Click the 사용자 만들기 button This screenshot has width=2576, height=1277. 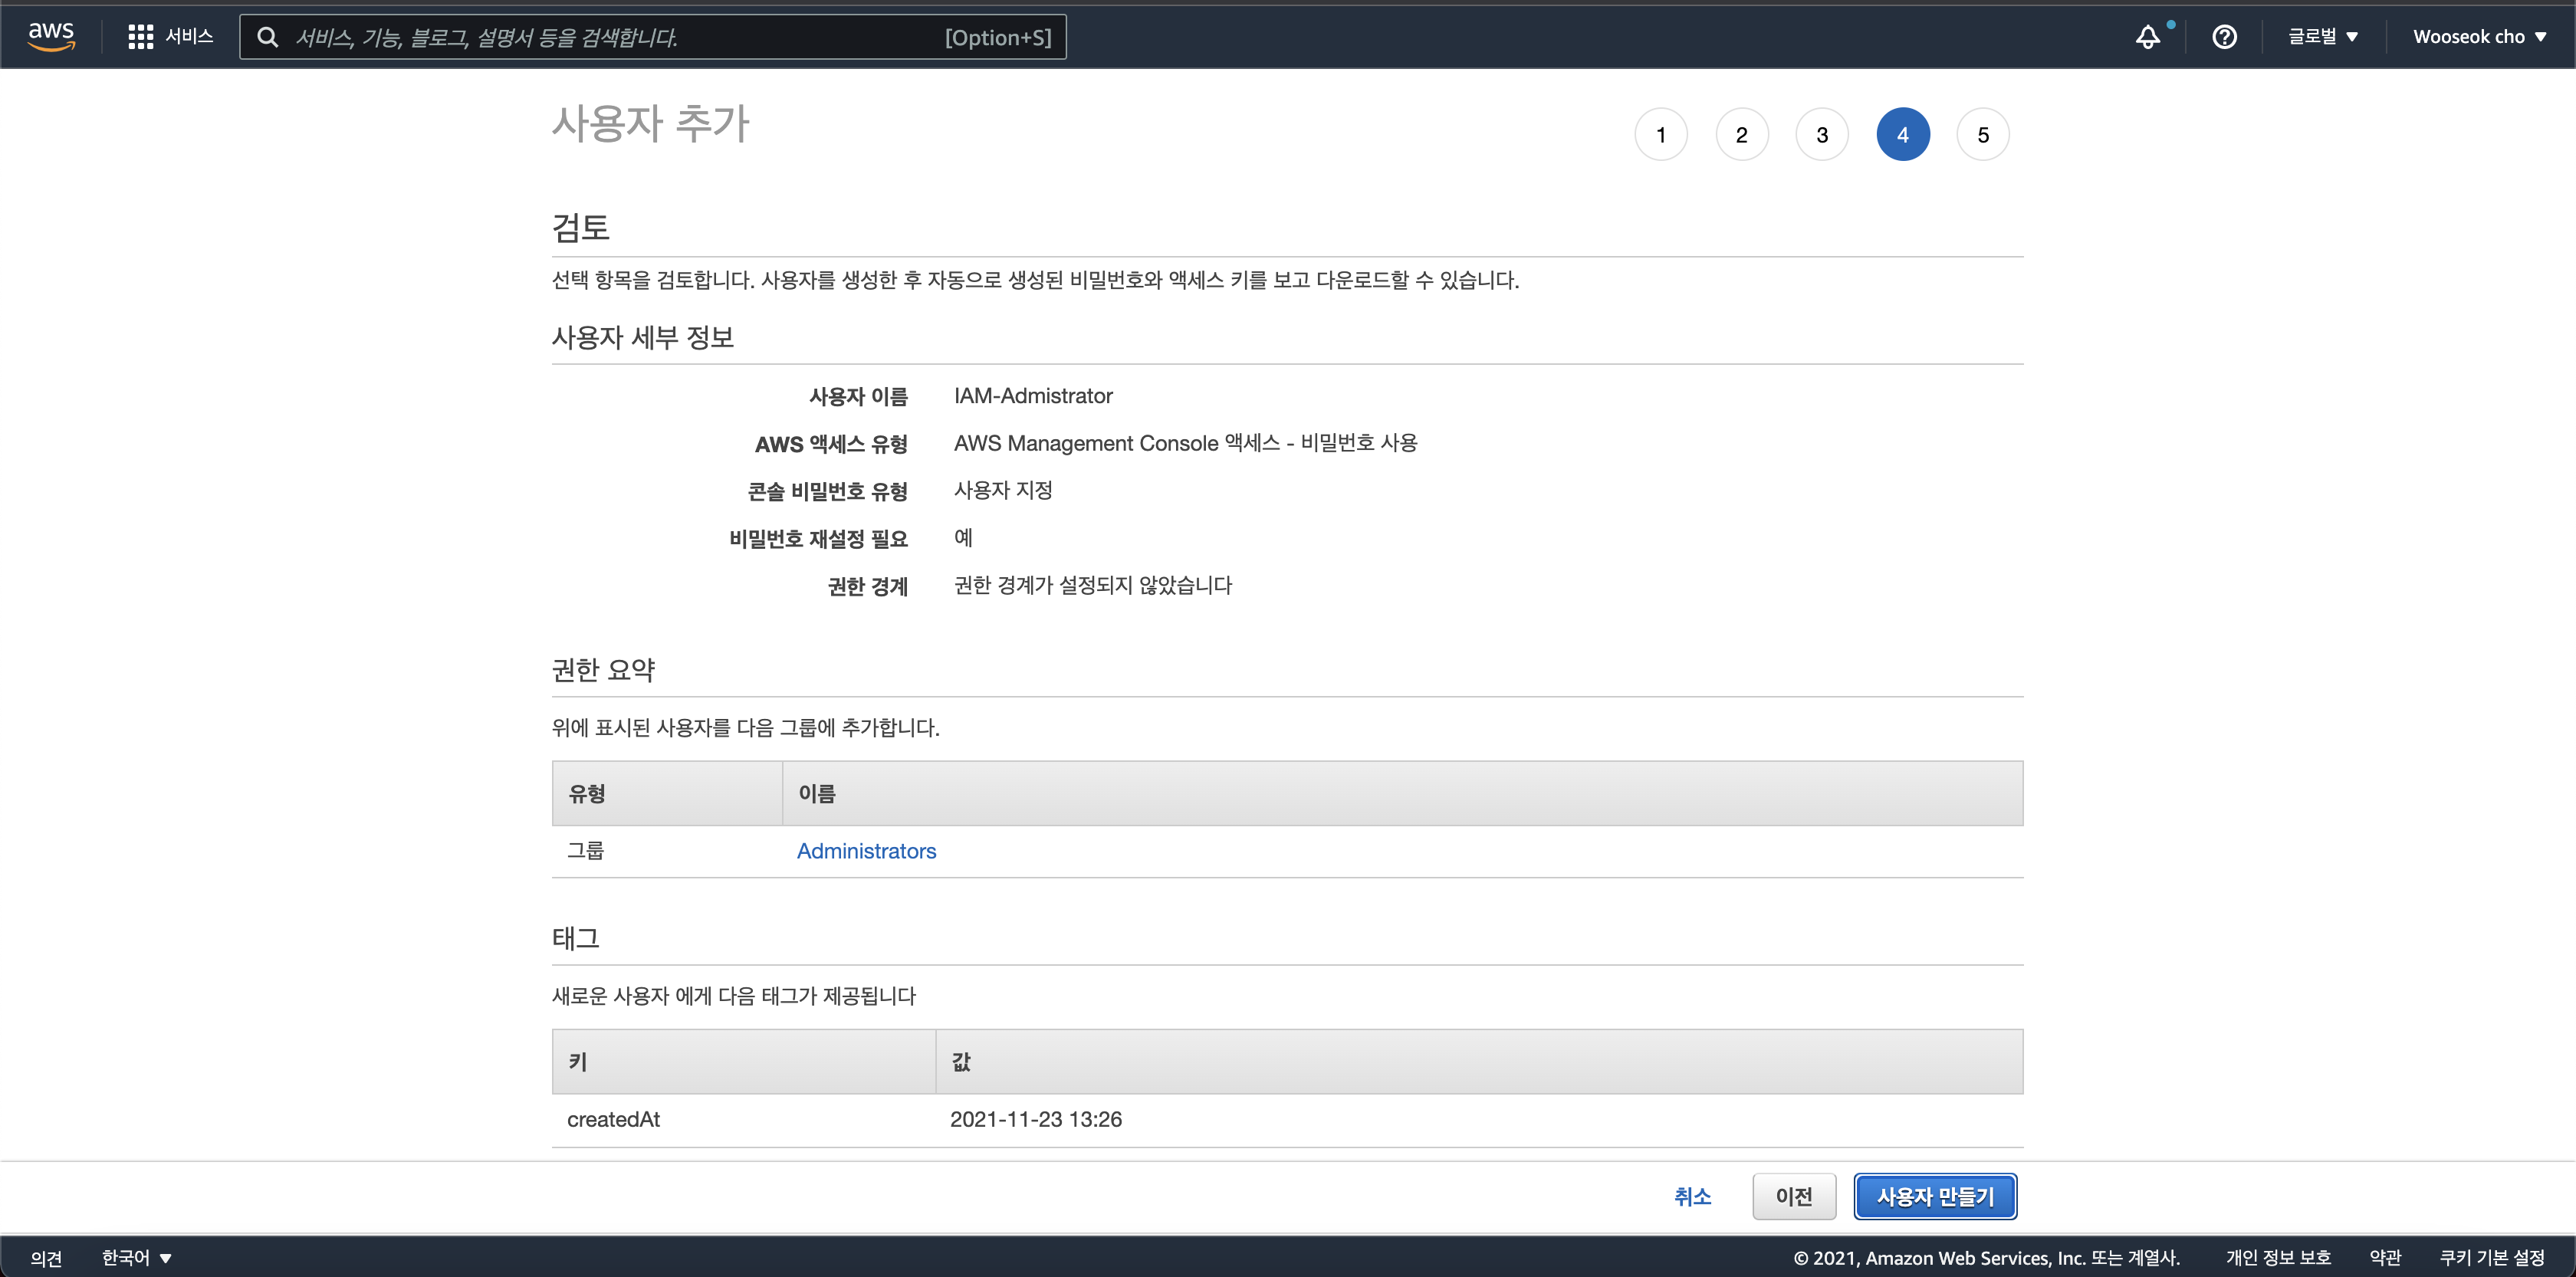(x=1934, y=1196)
